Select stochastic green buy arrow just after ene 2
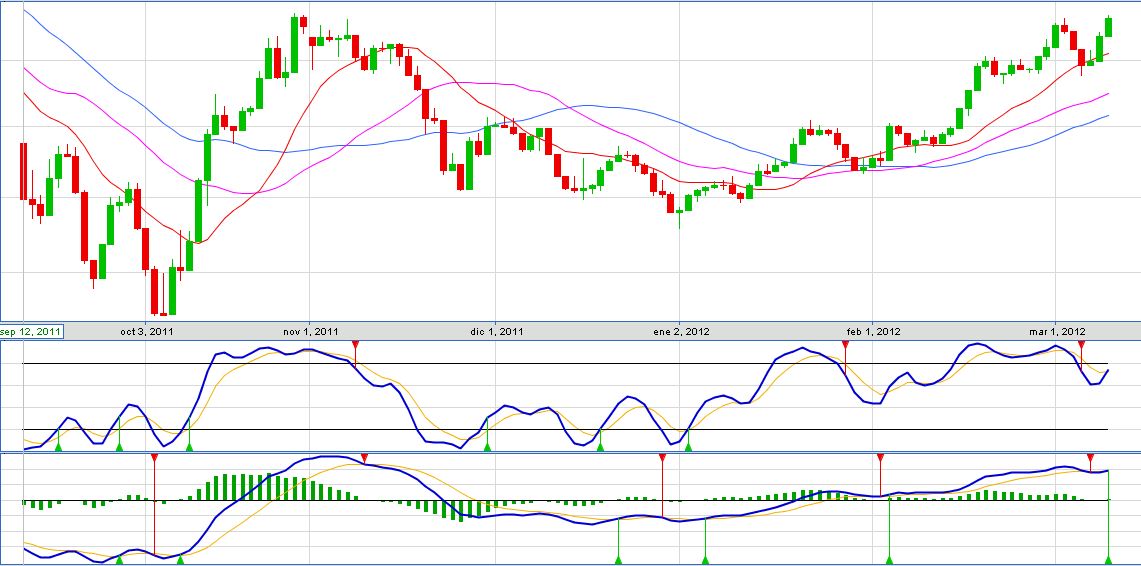The image size is (1141, 566). coord(688,447)
